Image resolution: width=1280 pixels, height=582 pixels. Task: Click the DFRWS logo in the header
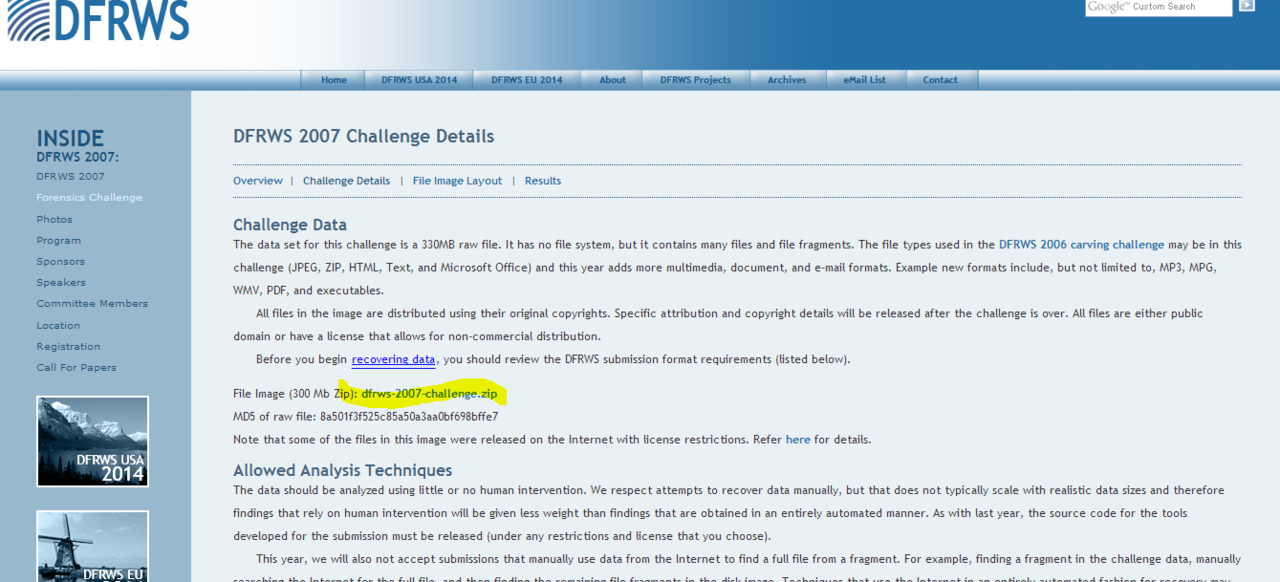pos(98,21)
